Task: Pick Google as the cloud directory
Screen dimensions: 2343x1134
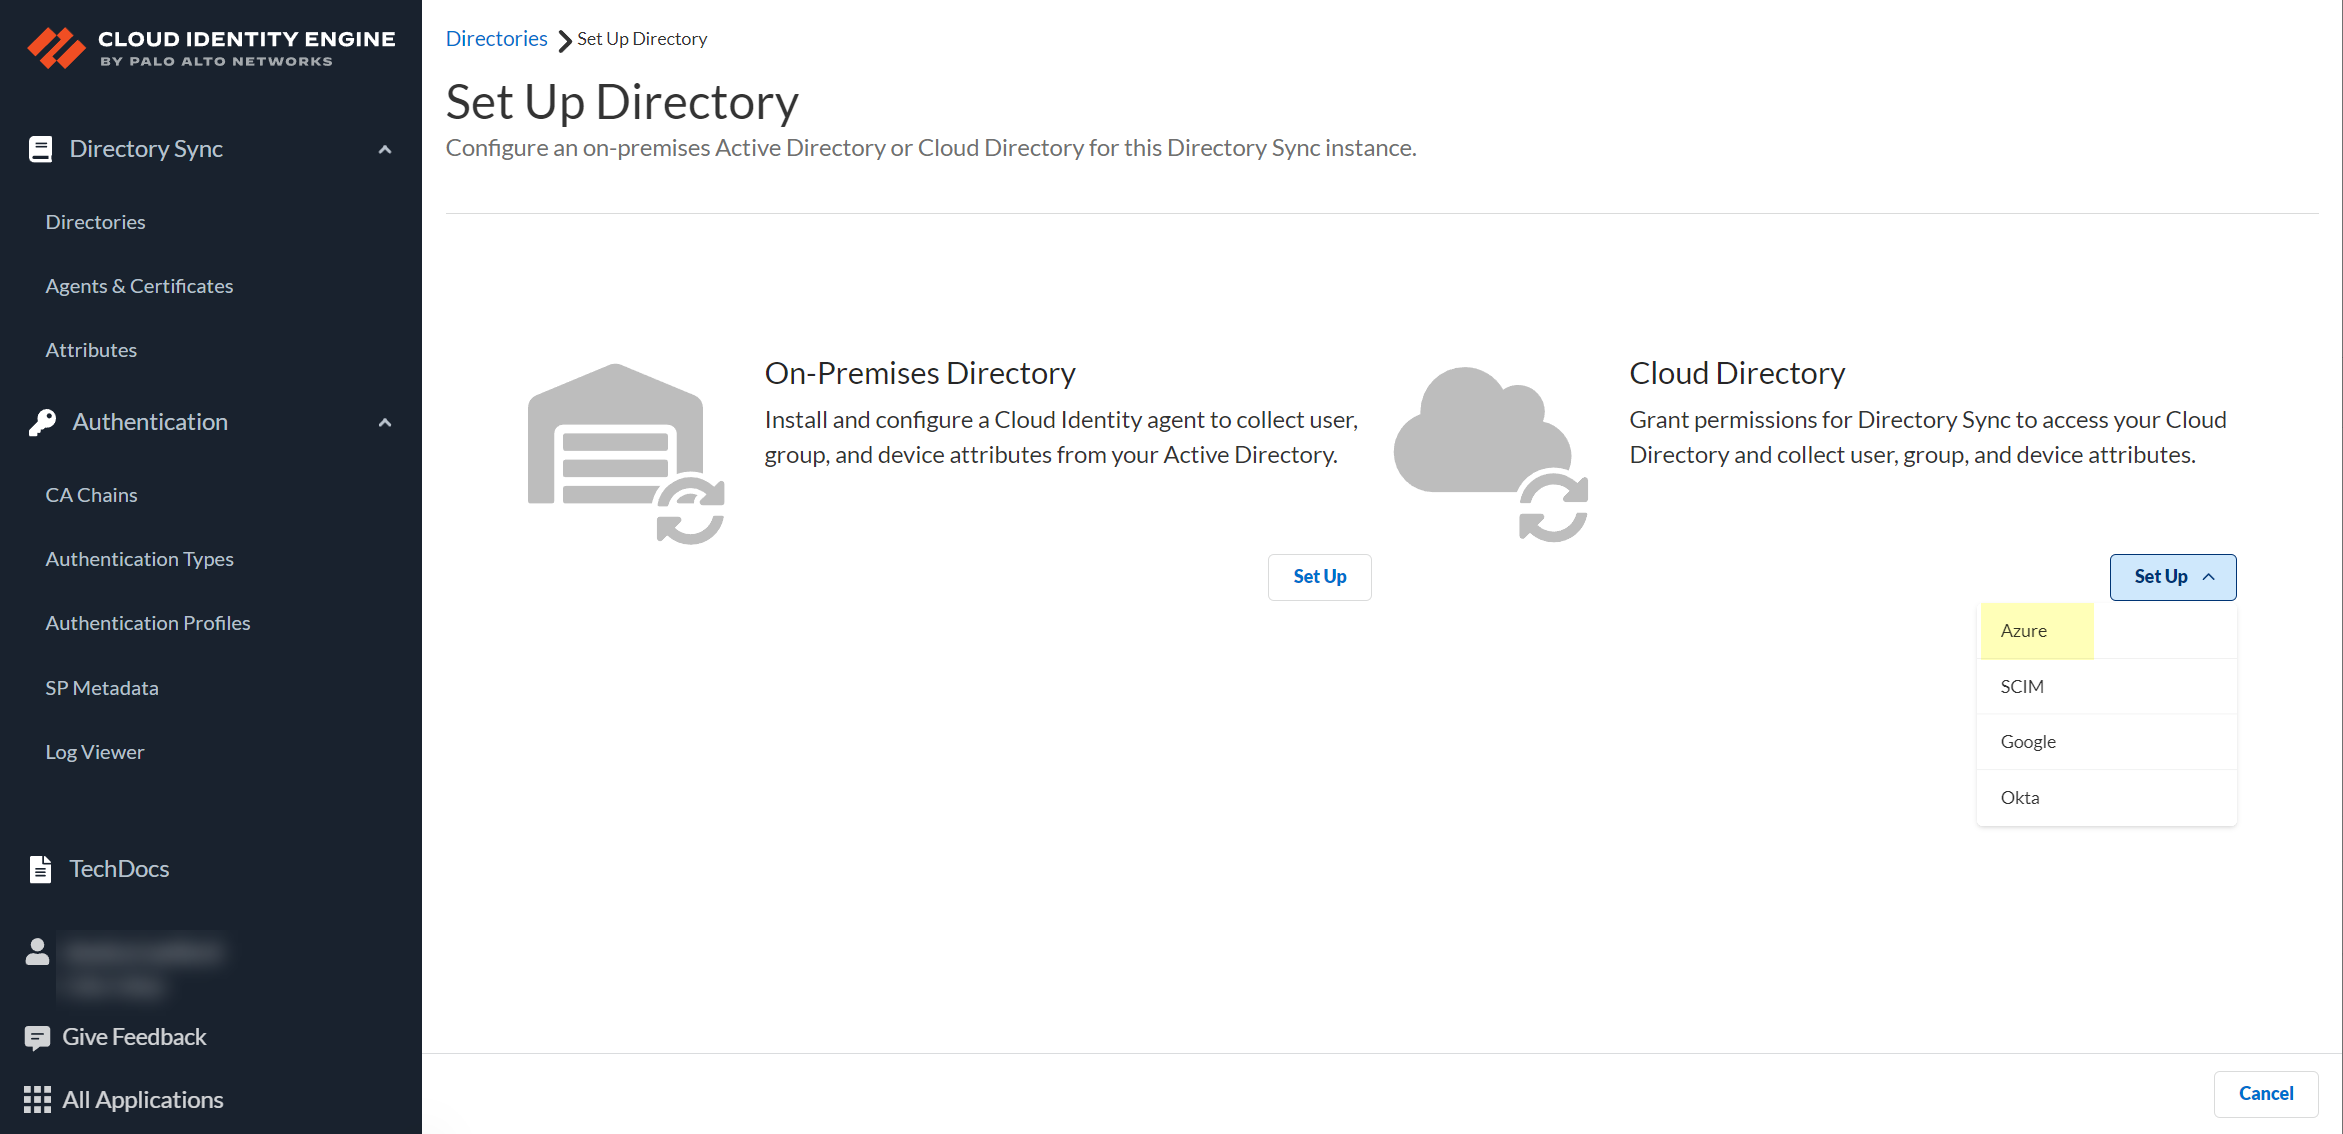Action: (x=2028, y=742)
